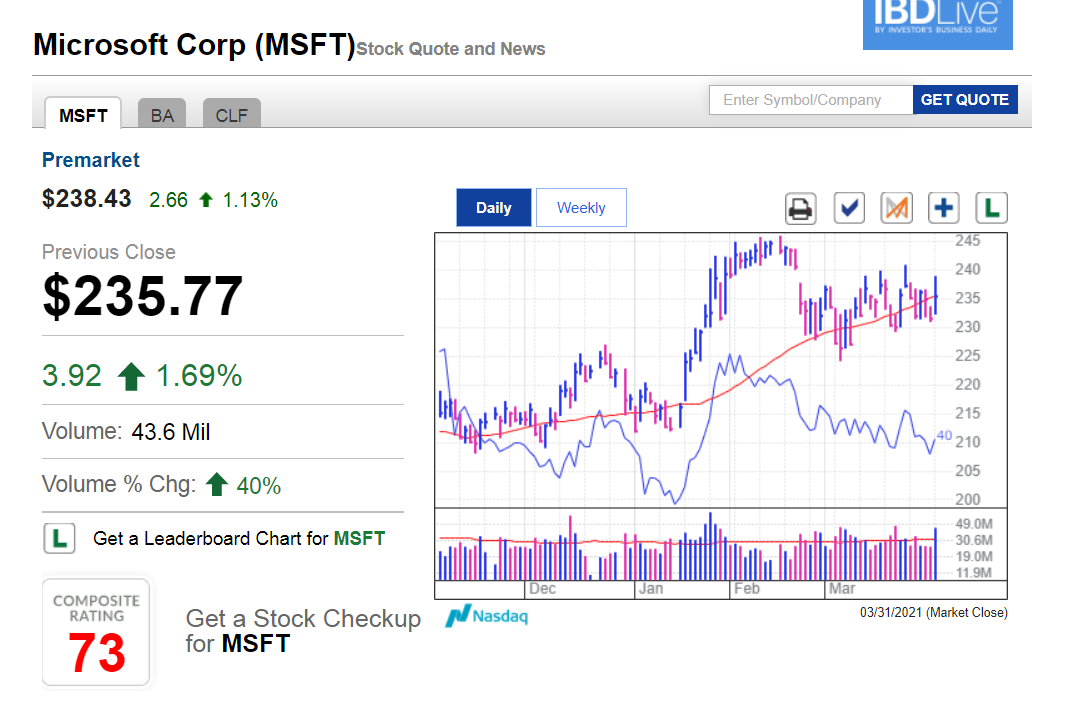The width and height of the screenshot is (1067, 717).
Task: Switch to the CLF tab
Action: [231, 115]
